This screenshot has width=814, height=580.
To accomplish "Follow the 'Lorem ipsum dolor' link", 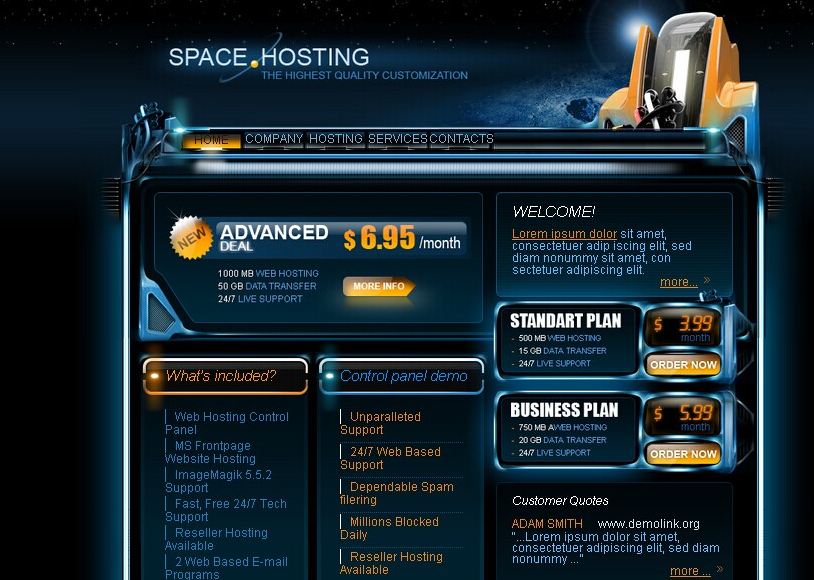I will pyautogui.click(x=564, y=234).
